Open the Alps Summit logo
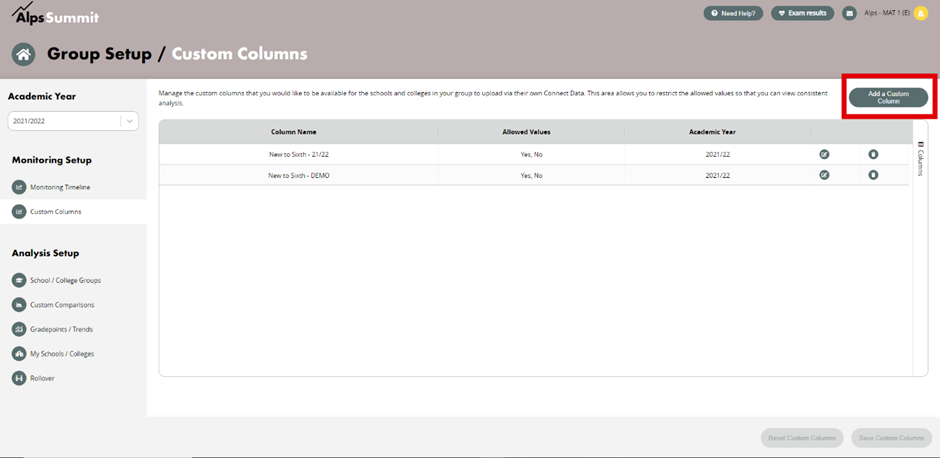The width and height of the screenshot is (940, 458). coord(55,14)
